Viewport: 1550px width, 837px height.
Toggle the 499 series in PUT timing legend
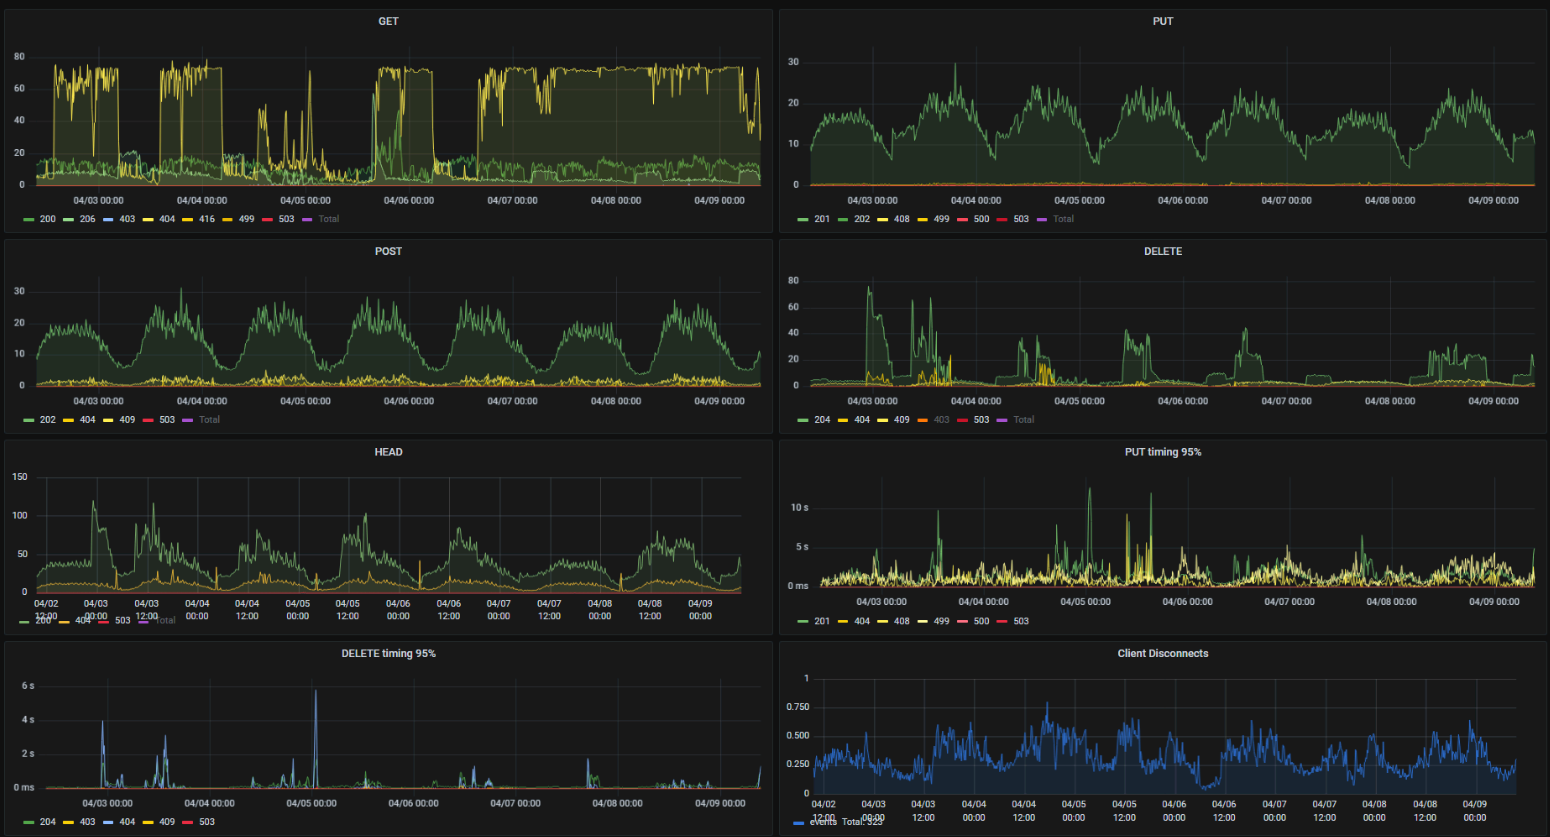(941, 621)
